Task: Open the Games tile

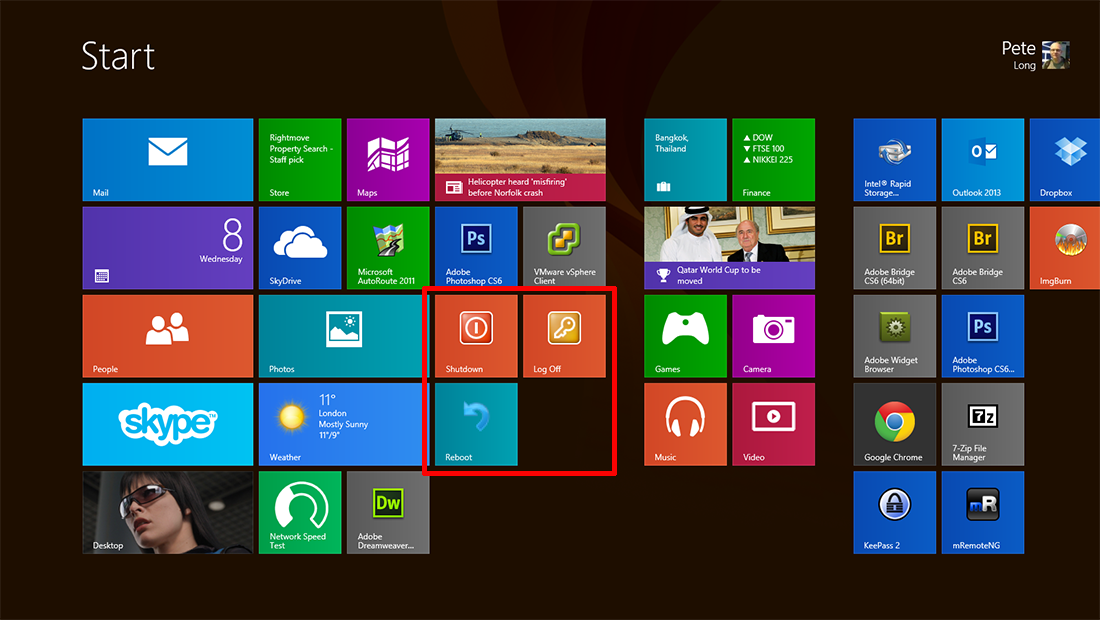Action: point(685,336)
